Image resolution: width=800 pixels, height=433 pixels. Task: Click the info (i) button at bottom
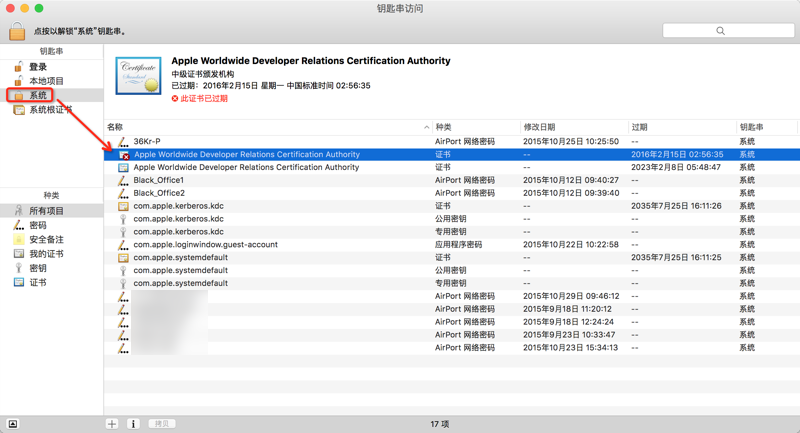pyautogui.click(x=133, y=424)
